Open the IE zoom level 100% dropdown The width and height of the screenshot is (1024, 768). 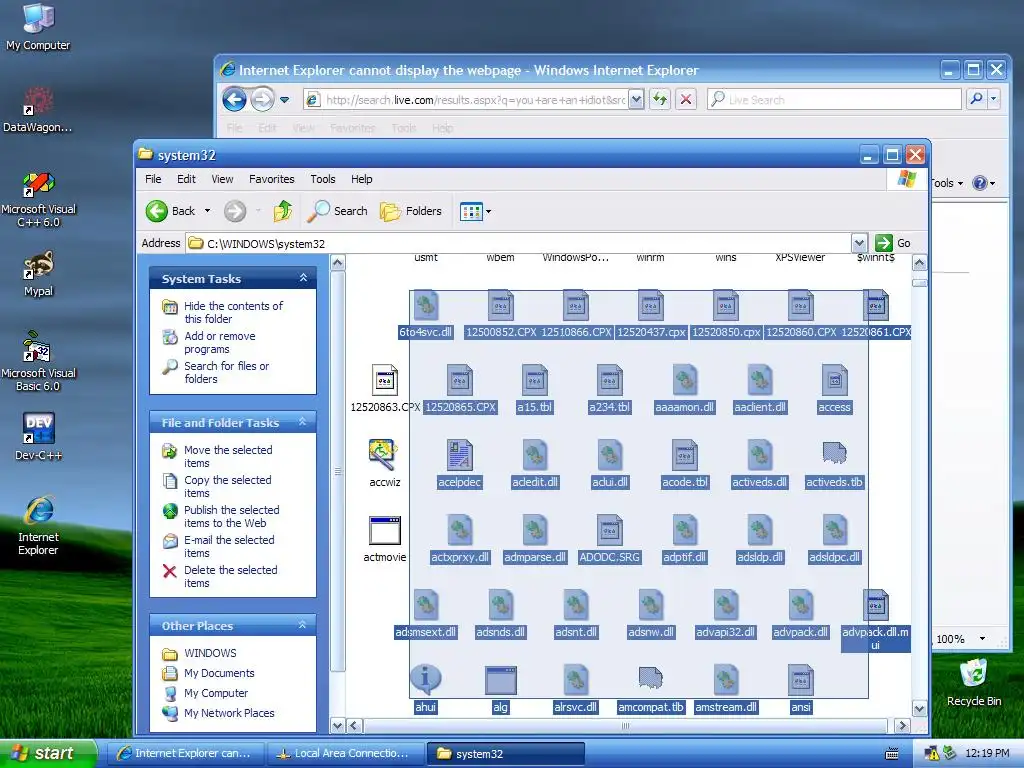(982, 639)
